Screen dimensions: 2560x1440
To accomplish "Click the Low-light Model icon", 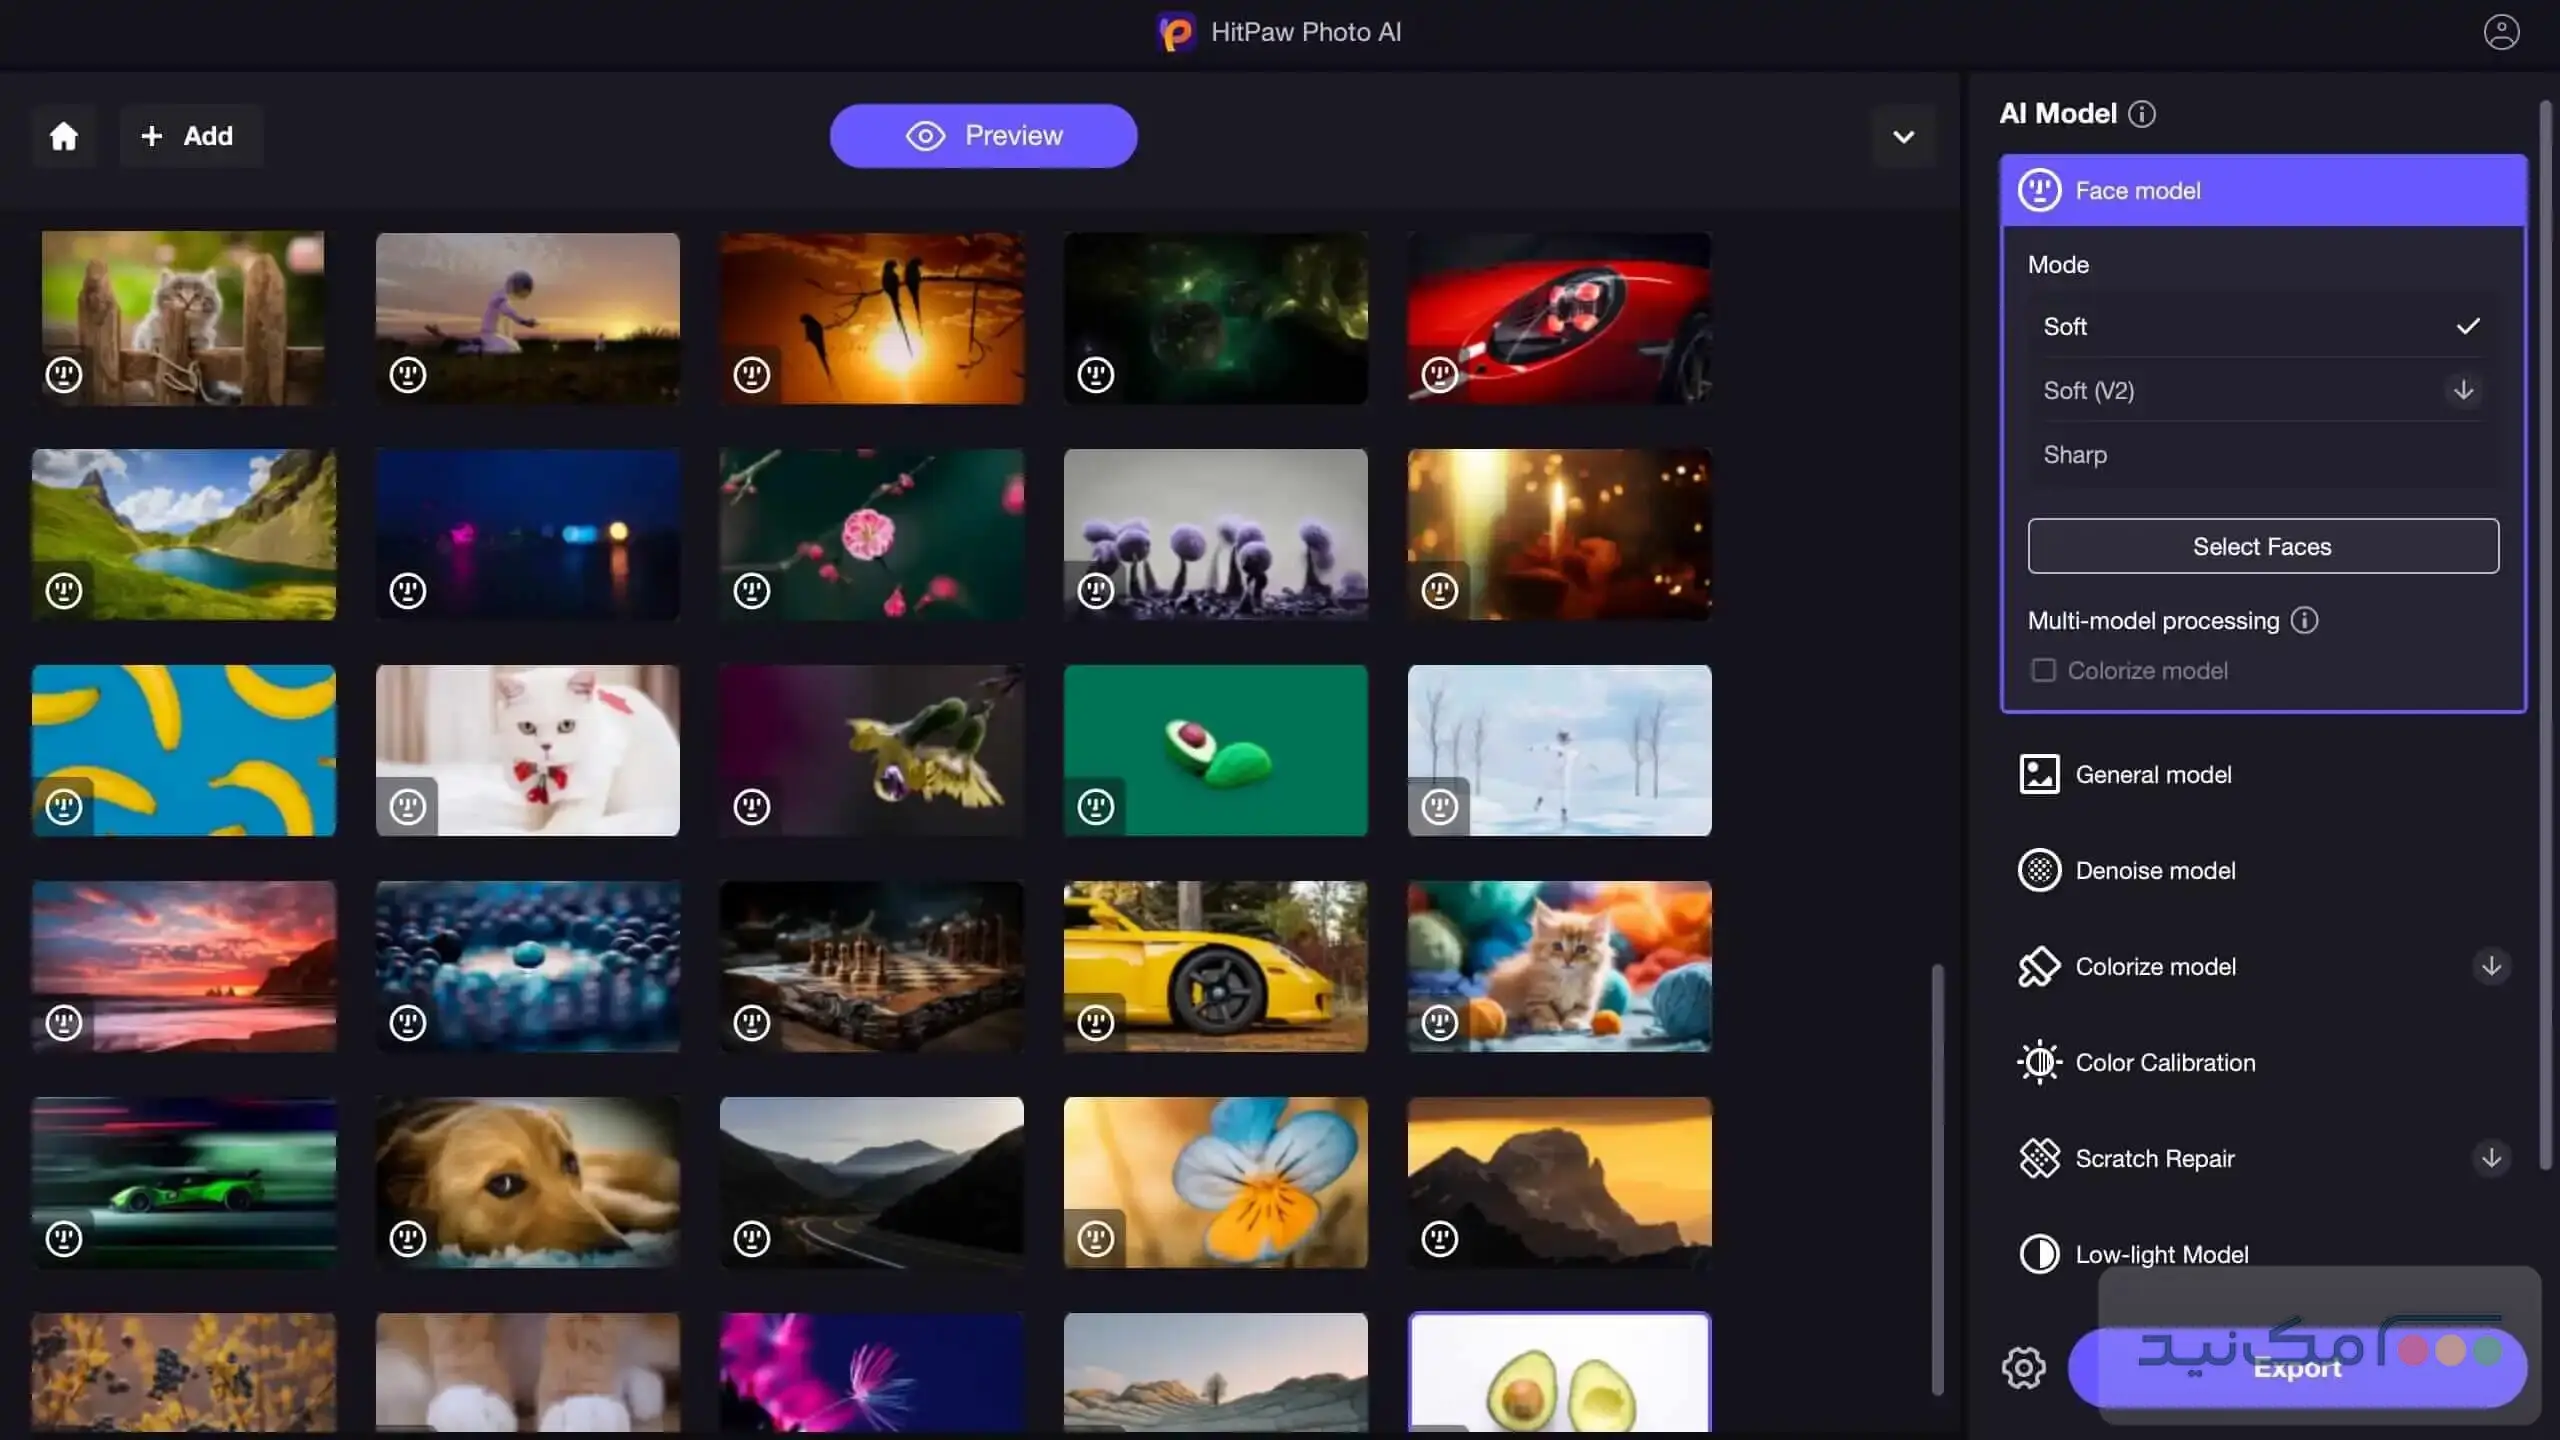I will coord(2040,1254).
